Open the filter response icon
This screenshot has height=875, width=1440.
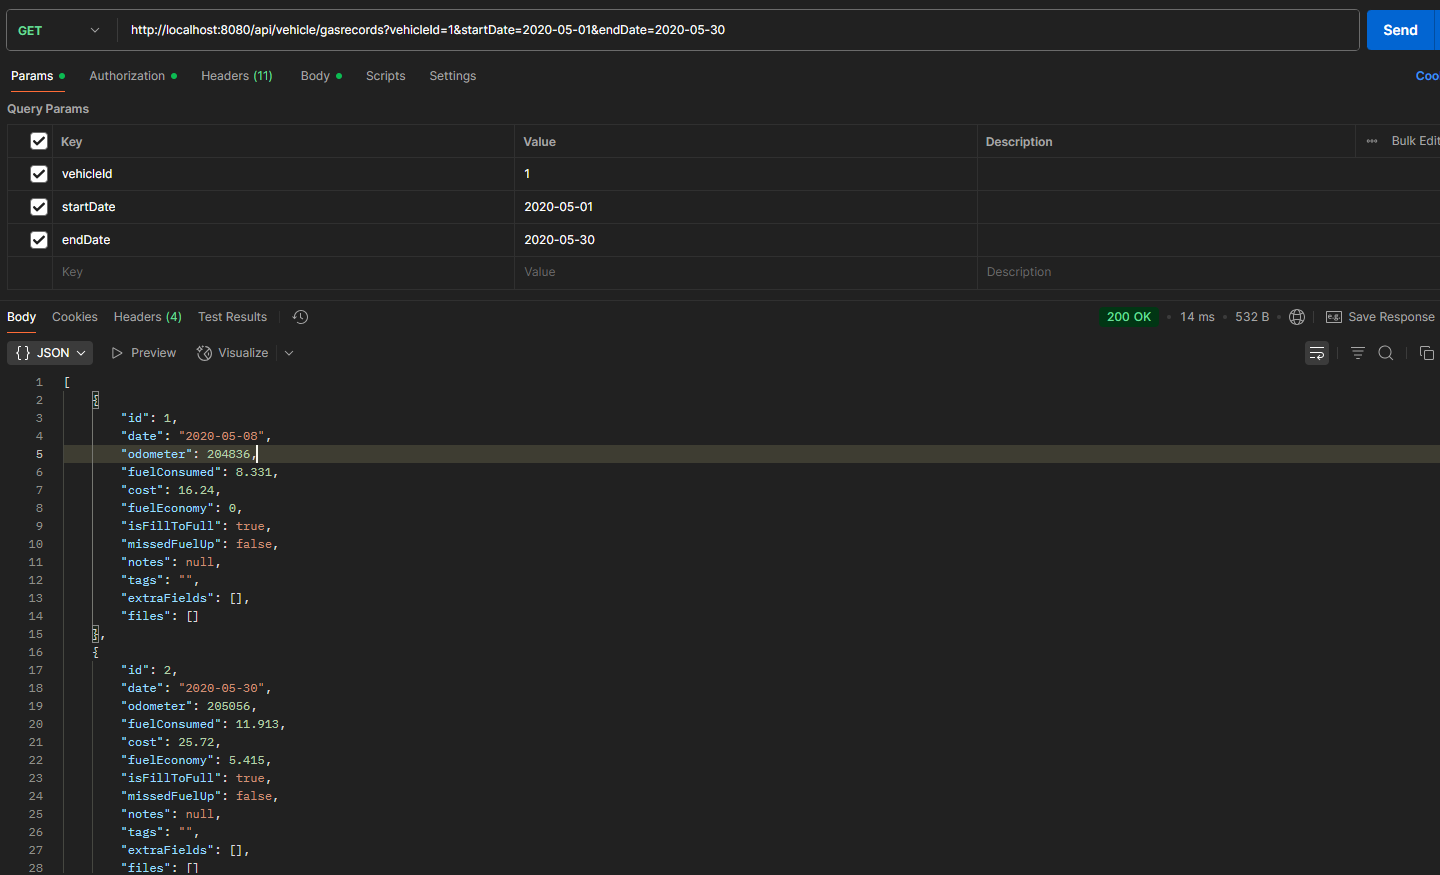1357,353
